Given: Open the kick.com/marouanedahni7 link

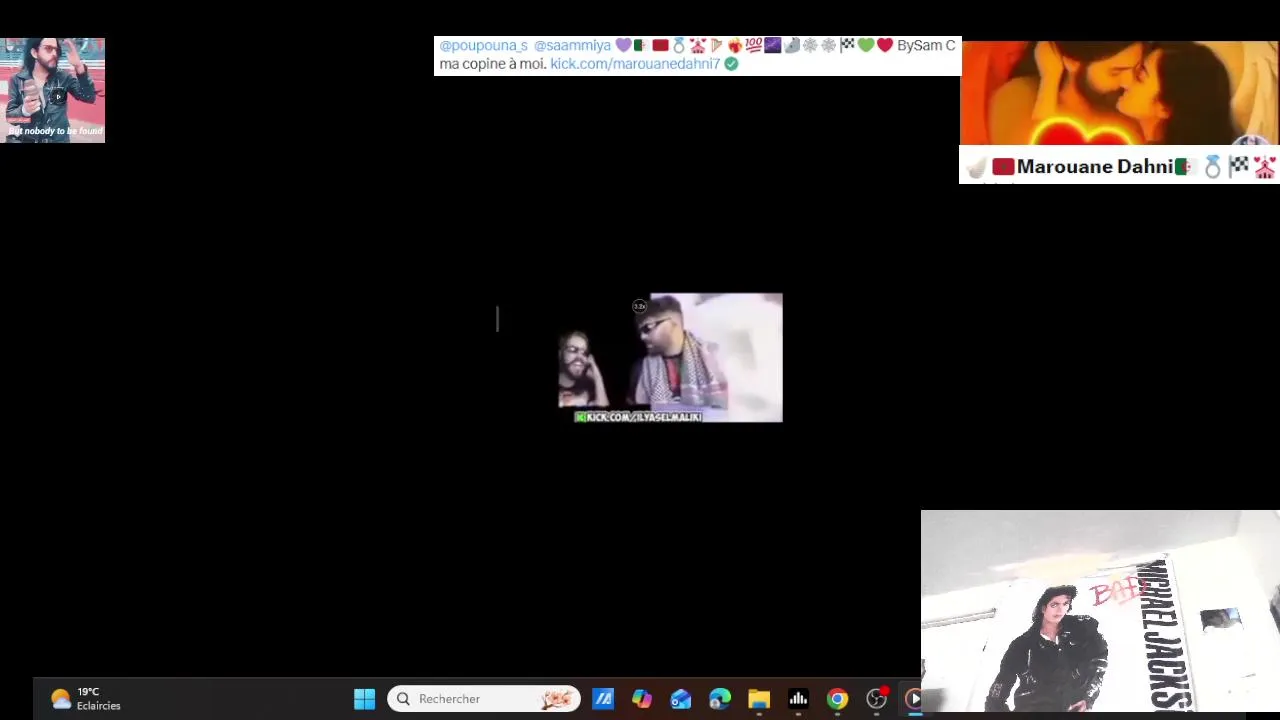Looking at the screenshot, I should pyautogui.click(x=635, y=64).
